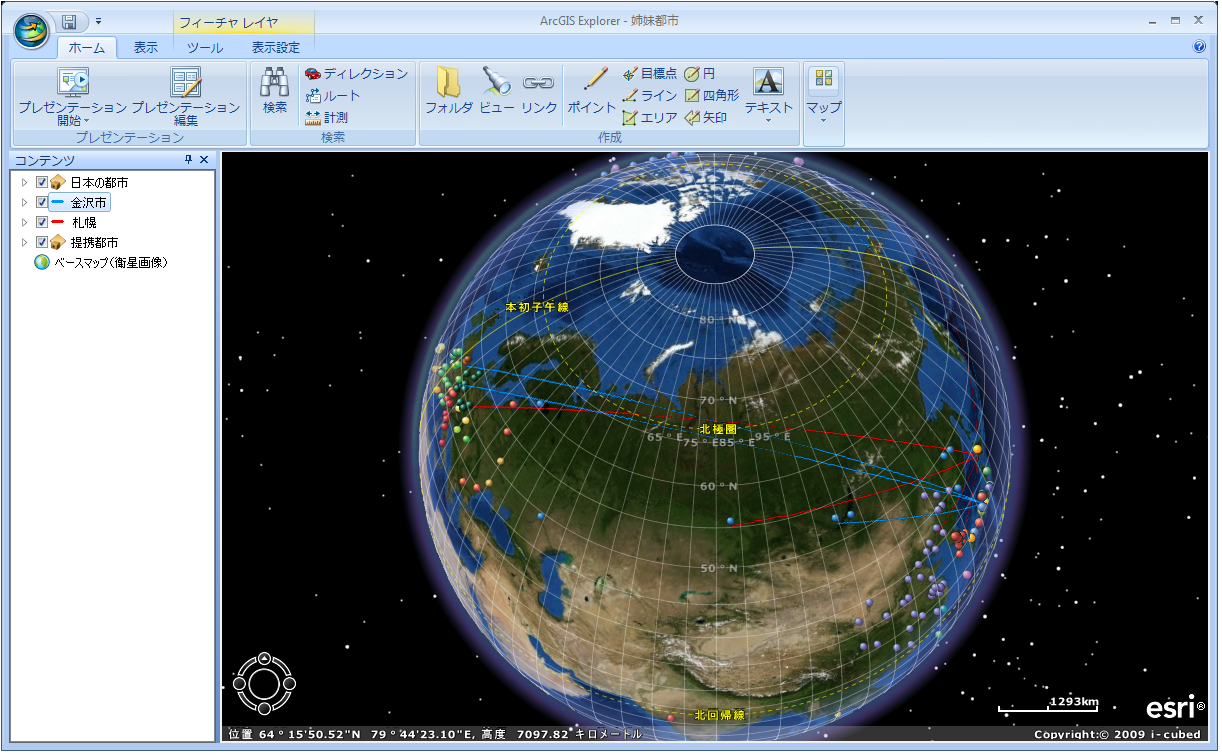Click the 北回帰線 label on the globe

pyautogui.click(x=720, y=715)
